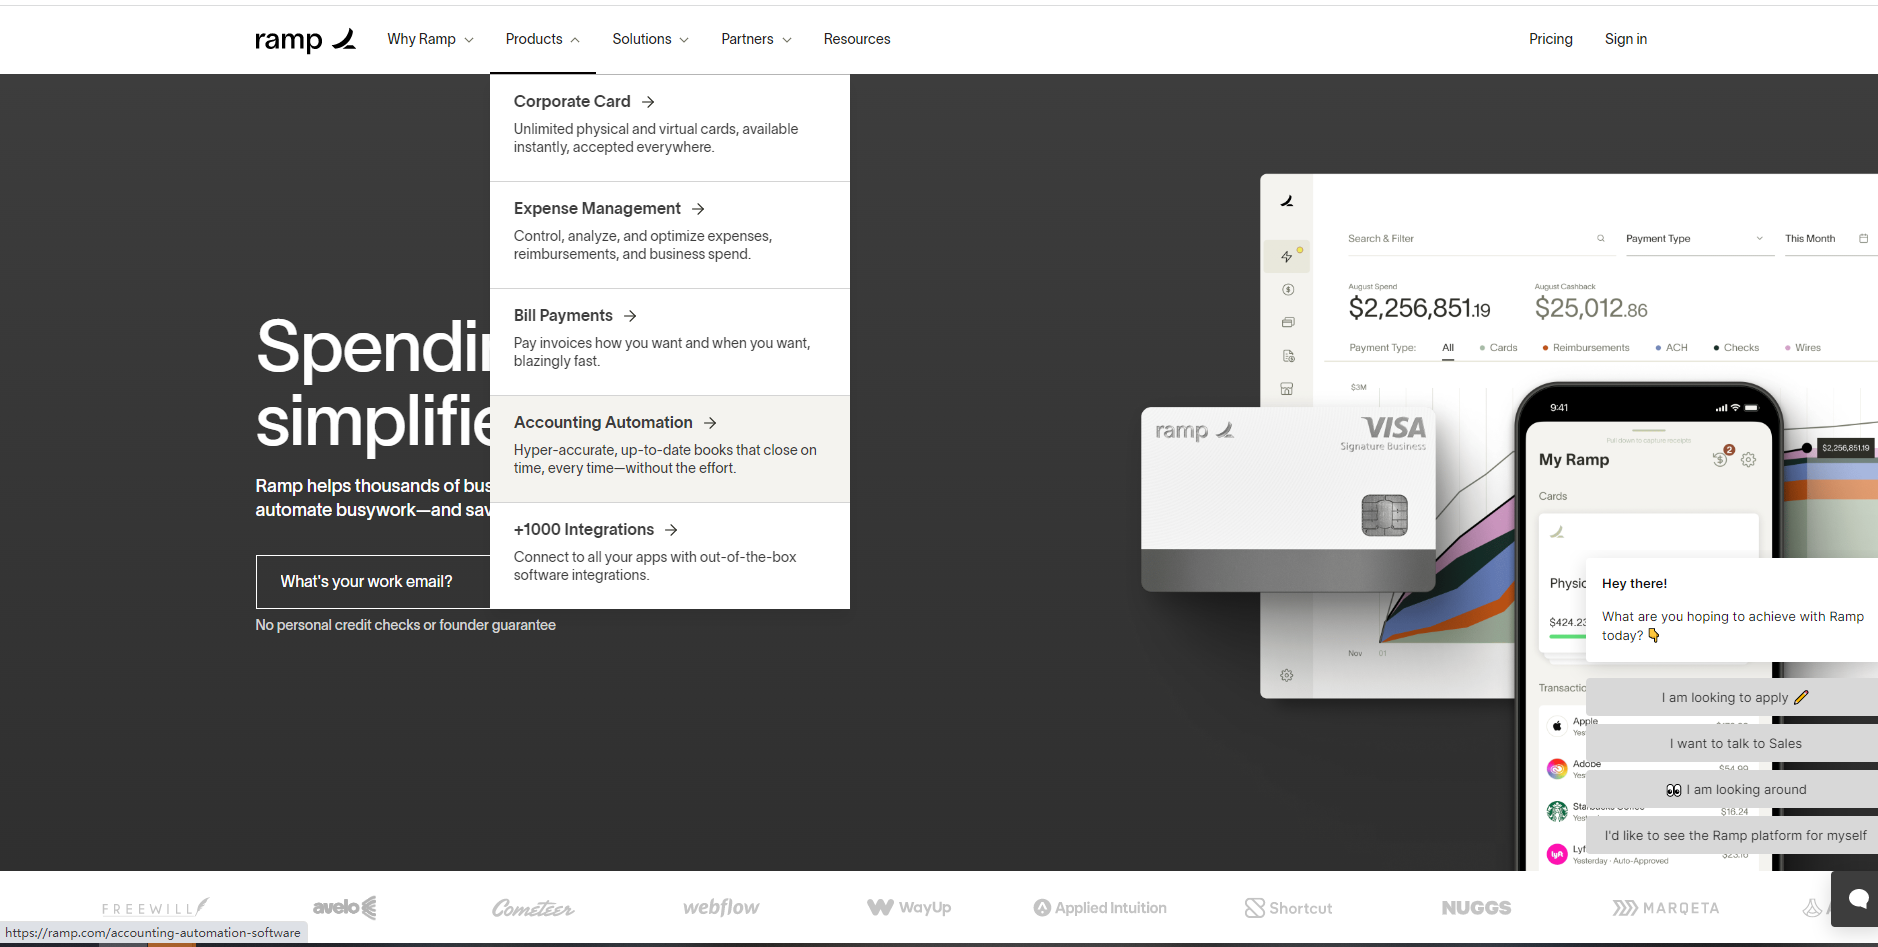Focus the work email input field
The image size is (1878, 947).
[373, 582]
